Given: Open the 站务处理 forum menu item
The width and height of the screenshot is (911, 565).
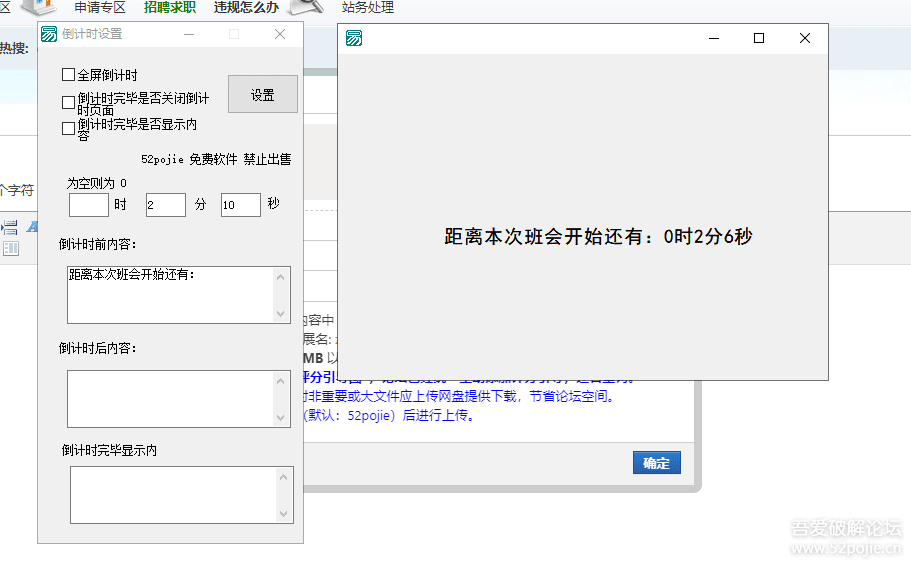Looking at the screenshot, I should (x=368, y=8).
